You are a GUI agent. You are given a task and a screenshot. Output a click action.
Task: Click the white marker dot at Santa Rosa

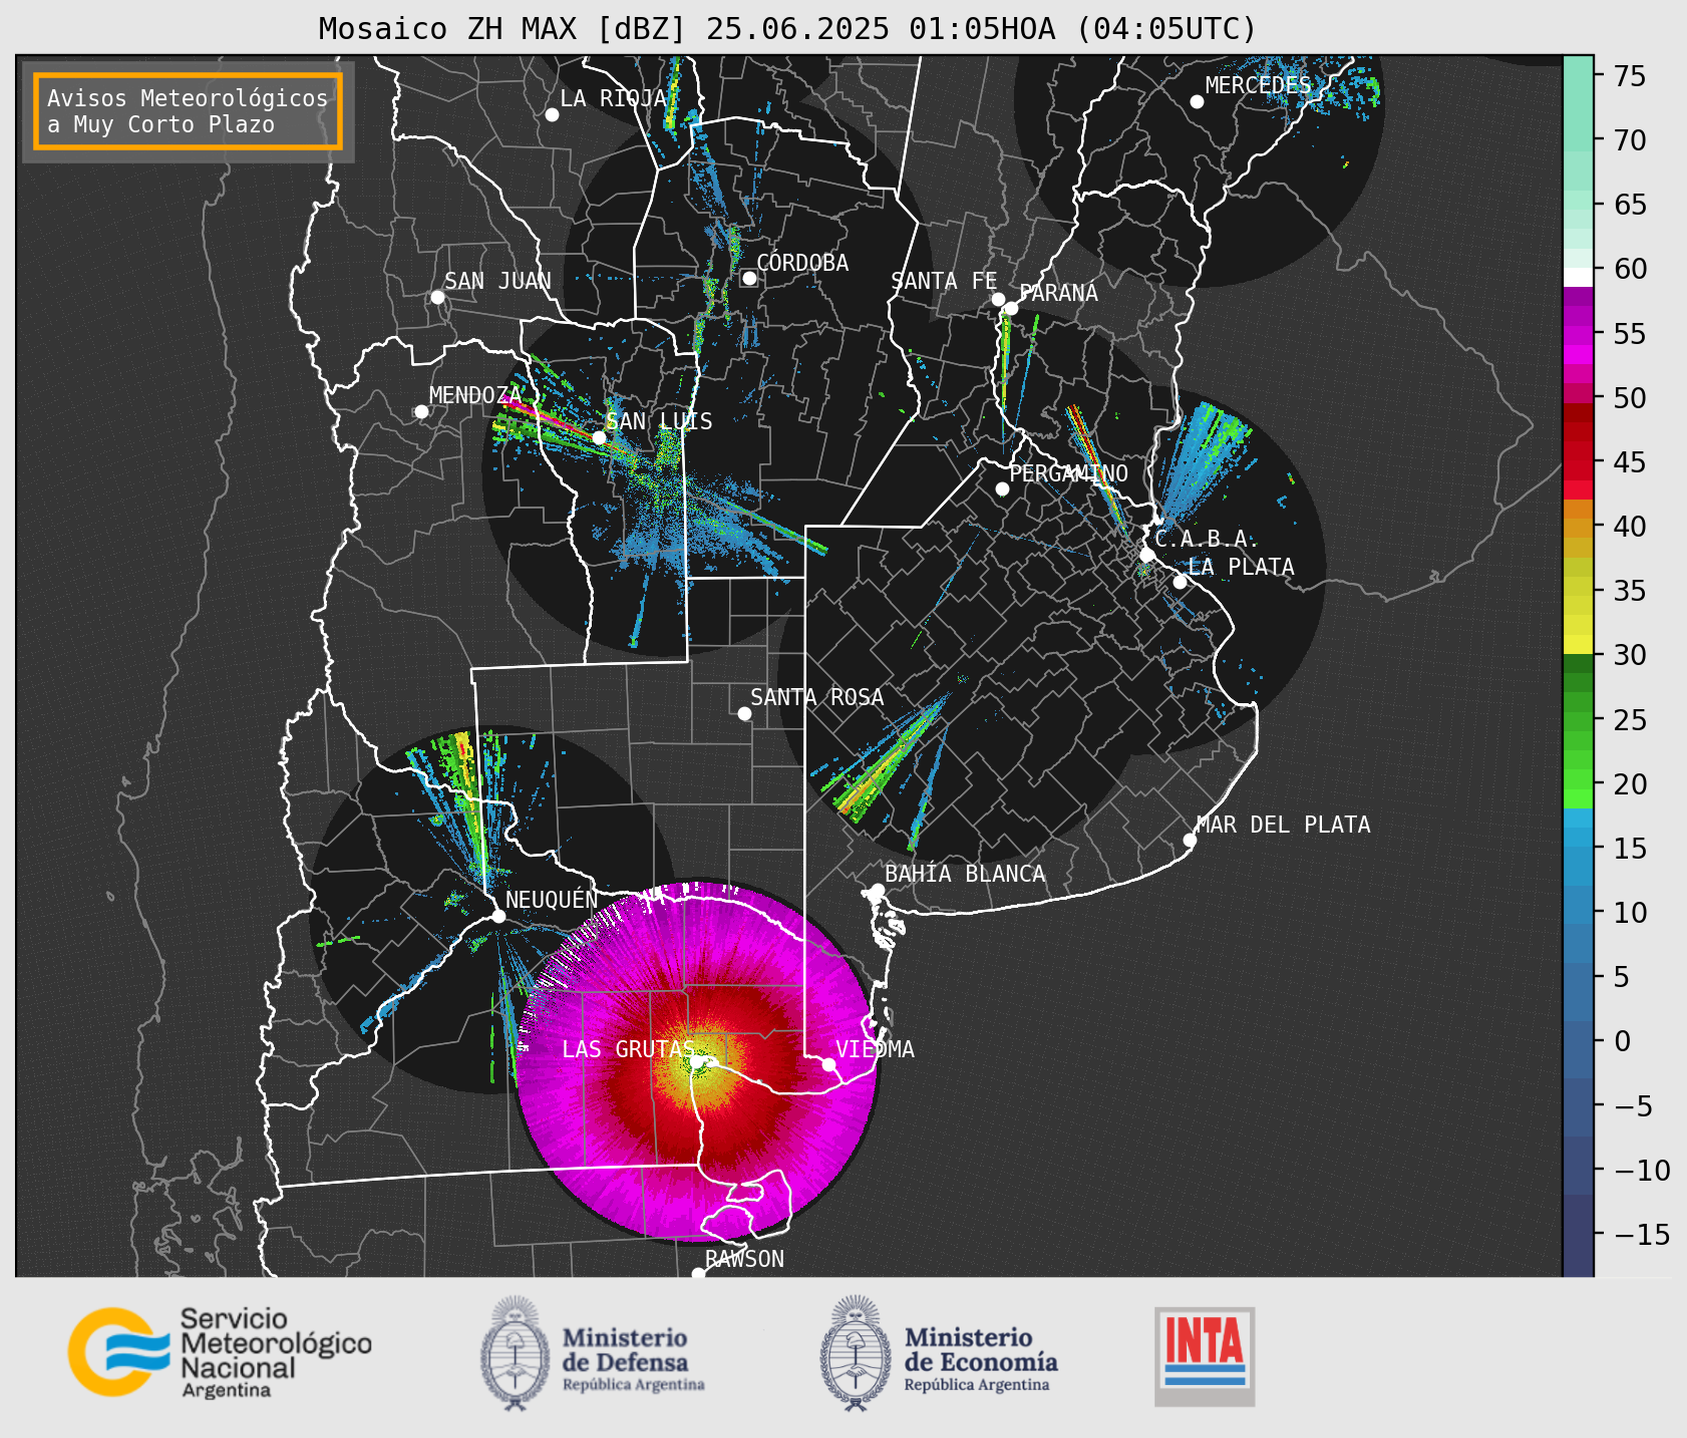744,713
